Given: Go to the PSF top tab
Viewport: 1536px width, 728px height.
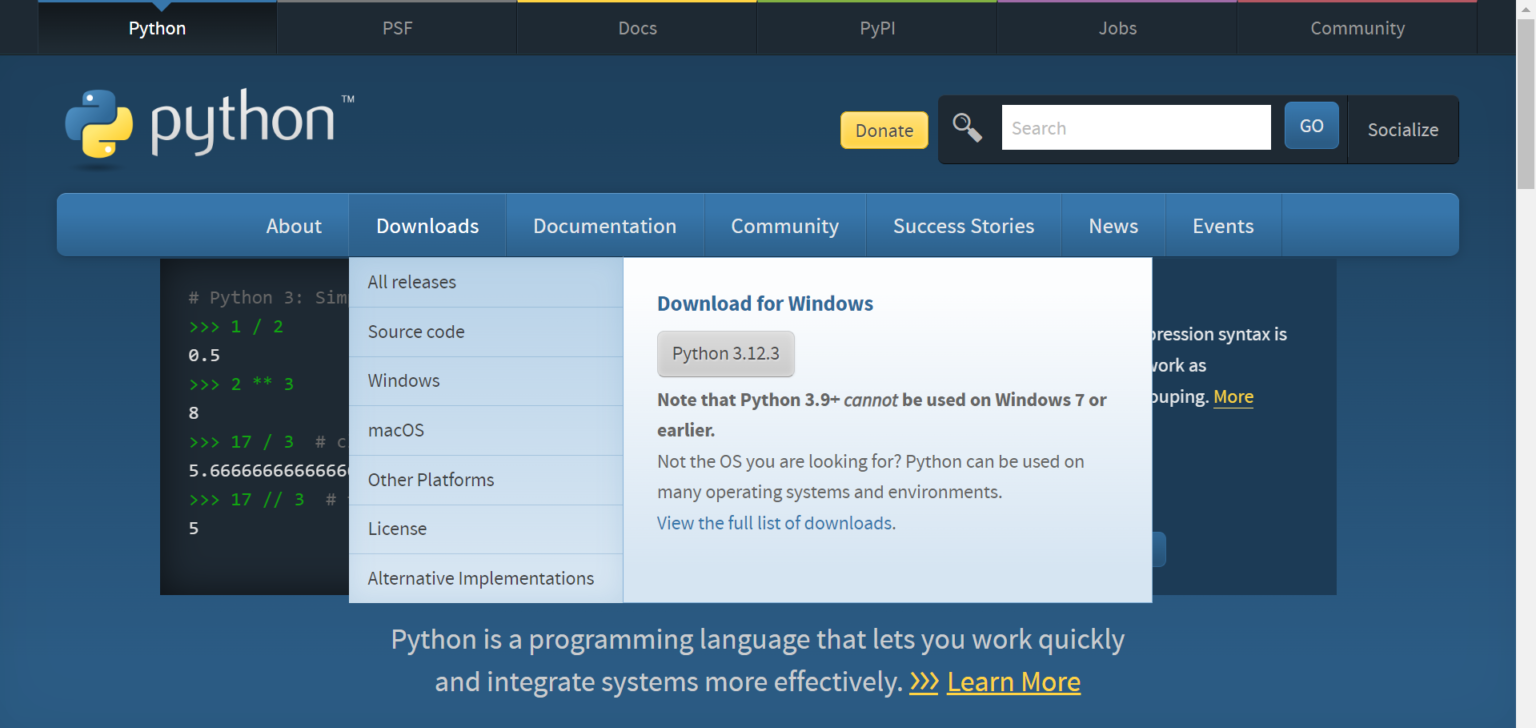Looking at the screenshot, I should tap(397, 28).
